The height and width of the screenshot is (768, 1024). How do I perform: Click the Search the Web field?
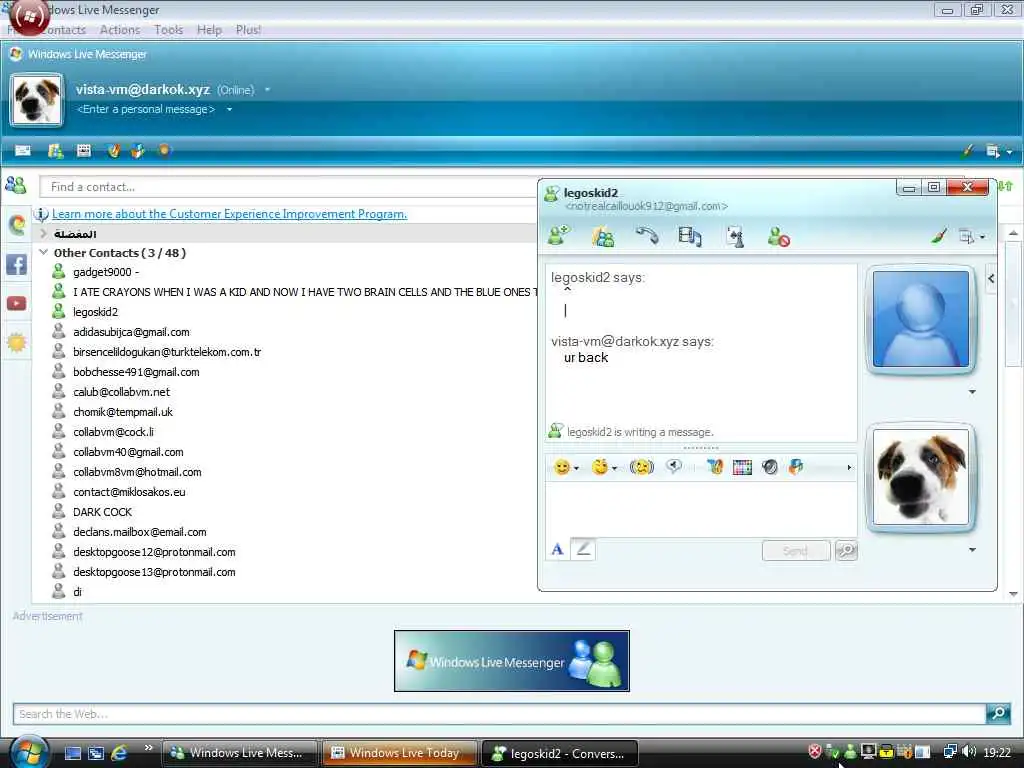pos(499,714)
